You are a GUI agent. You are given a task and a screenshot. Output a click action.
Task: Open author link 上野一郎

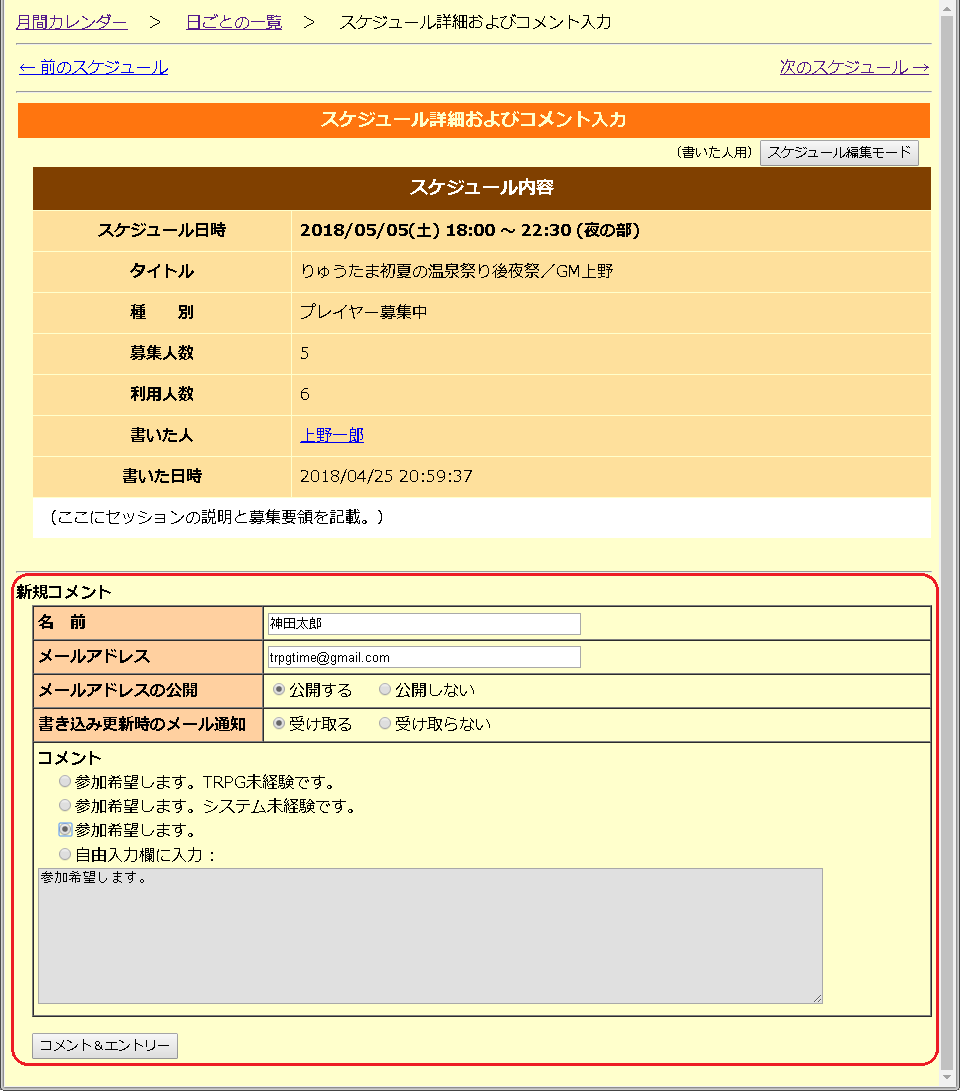(x=332, y=435)
